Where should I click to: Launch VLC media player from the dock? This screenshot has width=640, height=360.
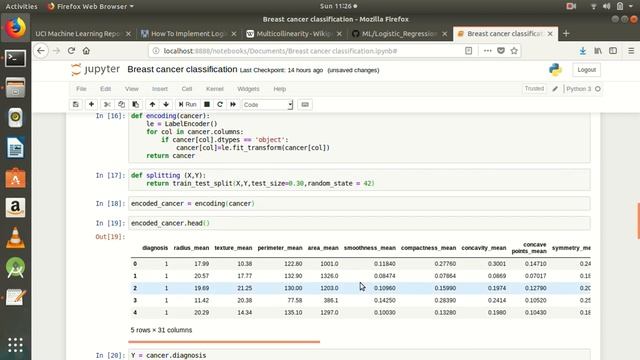point(16,238)
